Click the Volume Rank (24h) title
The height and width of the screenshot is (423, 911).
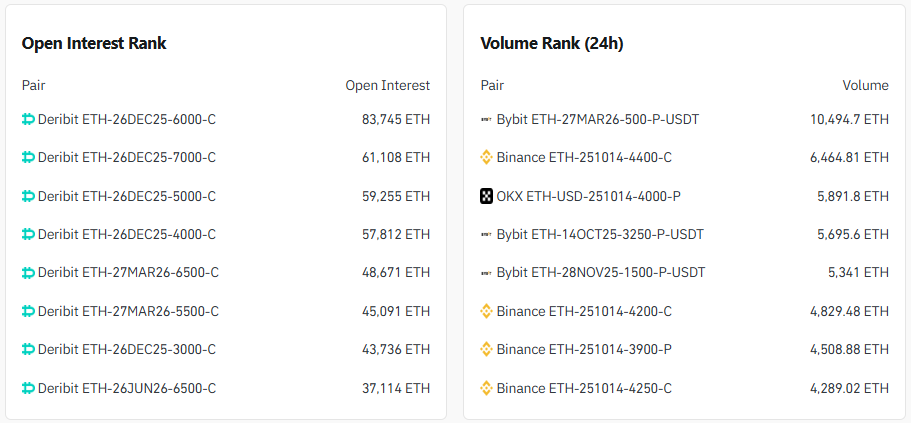[x=552, y=43]
